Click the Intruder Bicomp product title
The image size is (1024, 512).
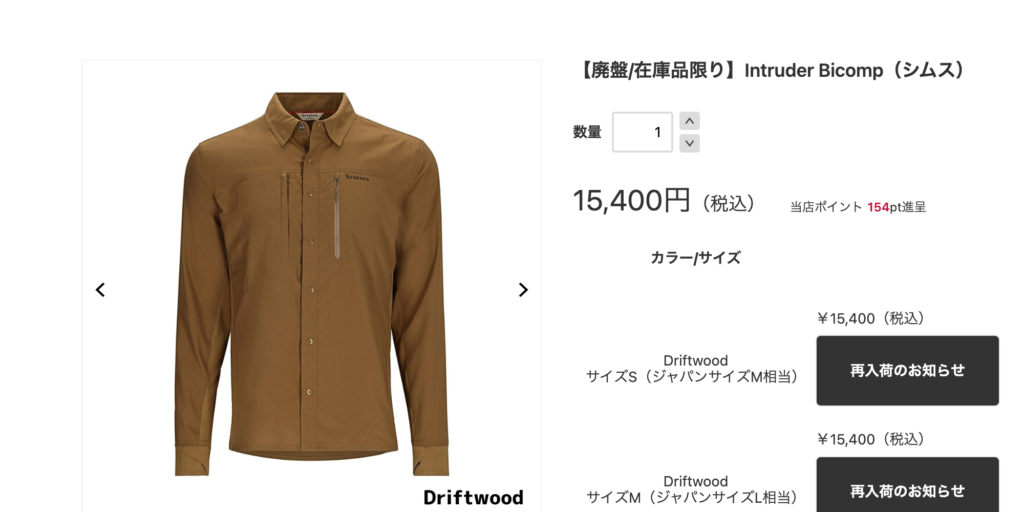tap(771, 71)
